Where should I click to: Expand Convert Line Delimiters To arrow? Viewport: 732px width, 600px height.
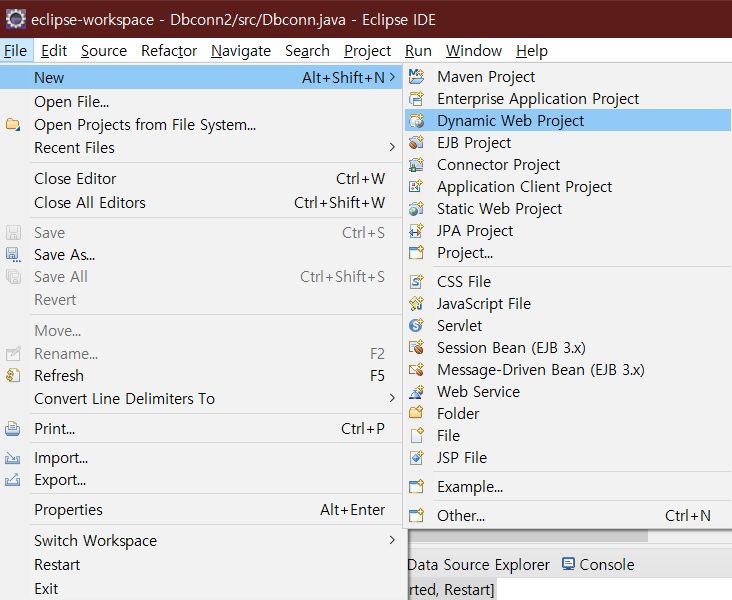coord(392,398)
